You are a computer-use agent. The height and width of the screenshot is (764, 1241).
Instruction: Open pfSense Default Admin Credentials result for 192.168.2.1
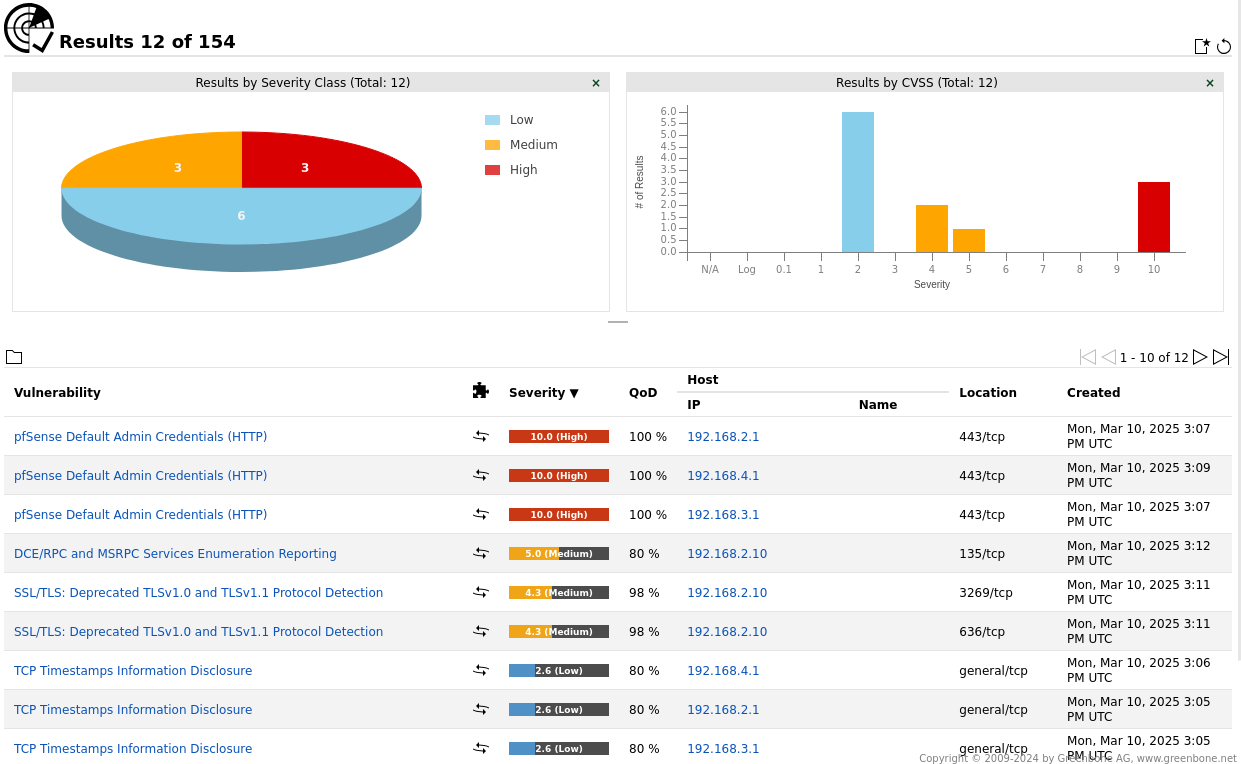coord(140,437)
